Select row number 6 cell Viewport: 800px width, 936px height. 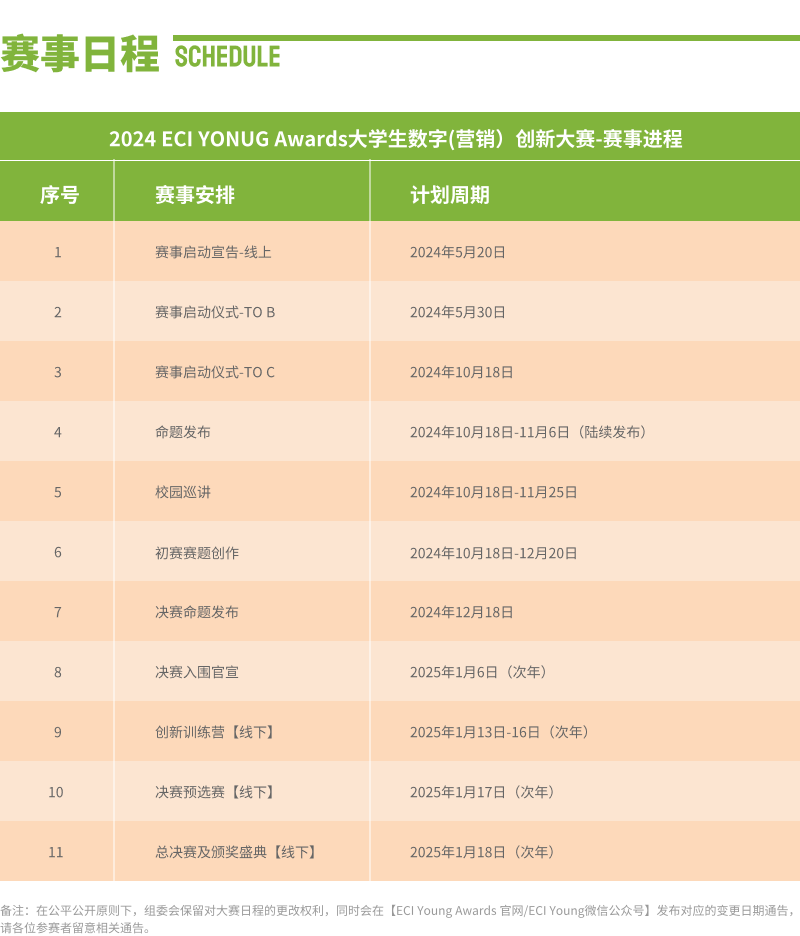[58, 552]
